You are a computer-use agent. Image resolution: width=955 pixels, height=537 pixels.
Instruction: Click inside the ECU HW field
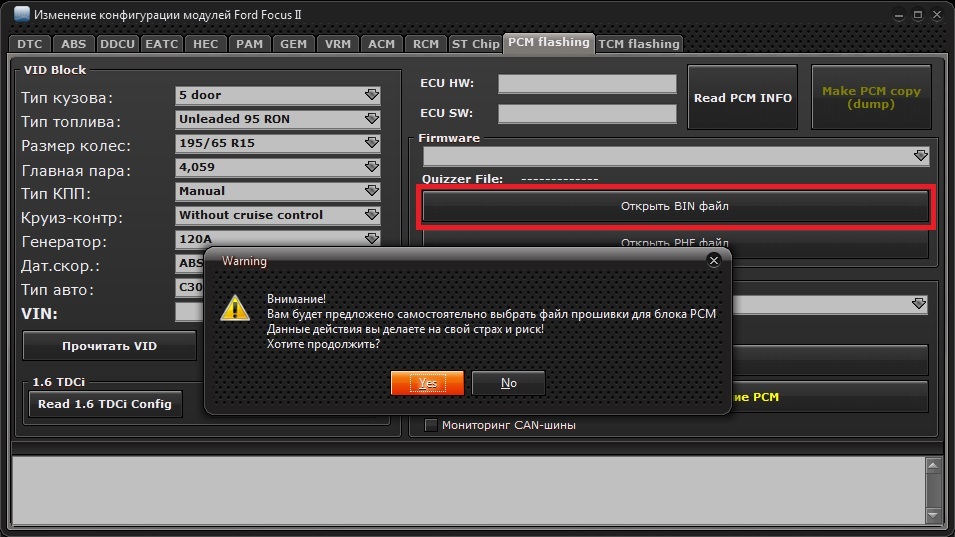(x=587, y=84)
